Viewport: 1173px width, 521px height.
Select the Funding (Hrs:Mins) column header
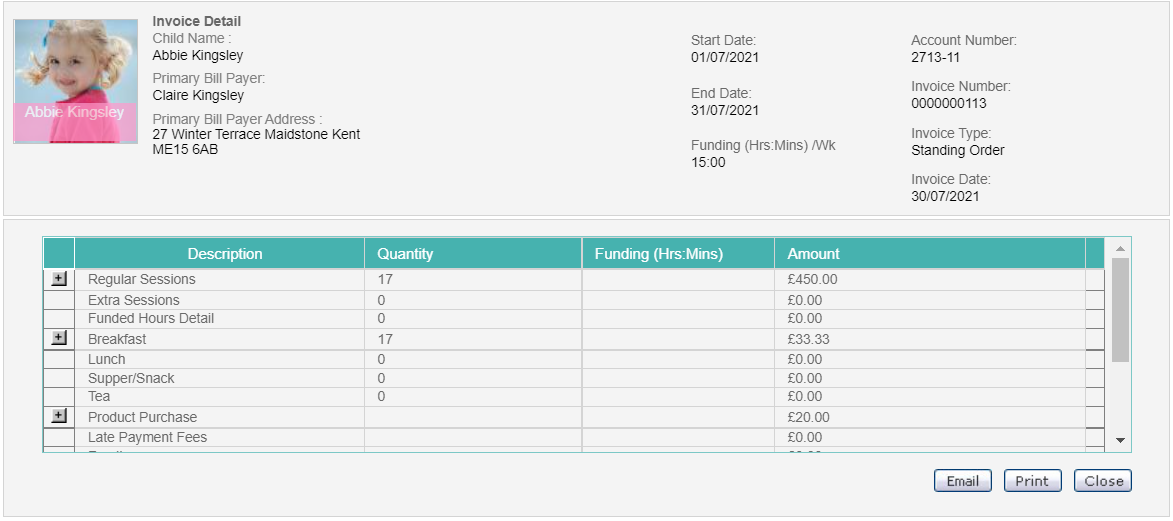click(679, 254)
